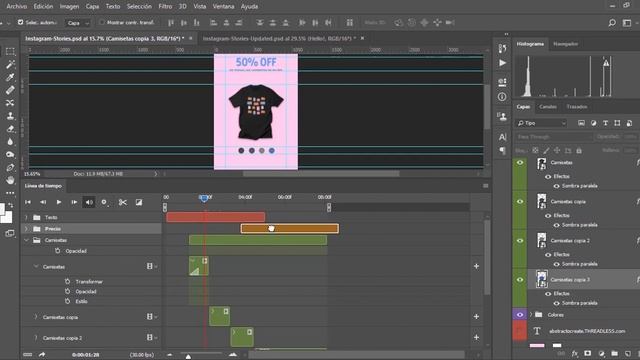Split clip at playhead with scissors

(122, 202)
